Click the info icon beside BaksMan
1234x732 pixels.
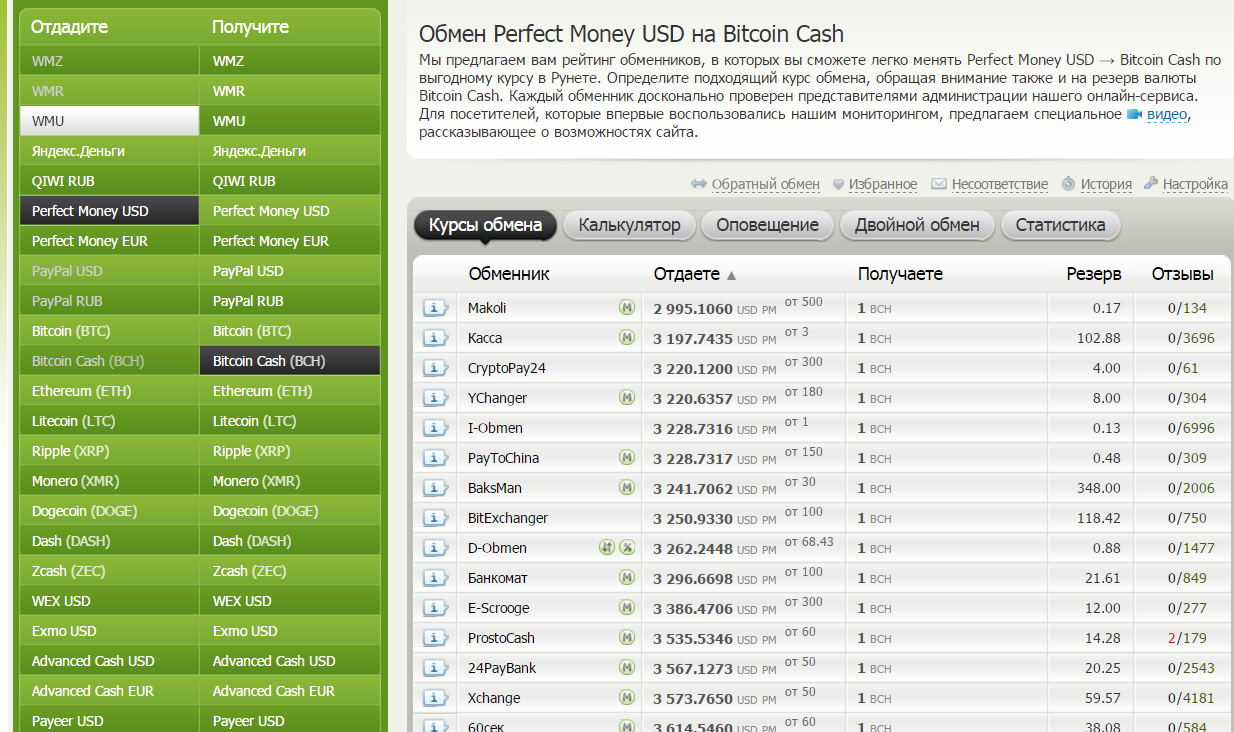tap(435, 488)
